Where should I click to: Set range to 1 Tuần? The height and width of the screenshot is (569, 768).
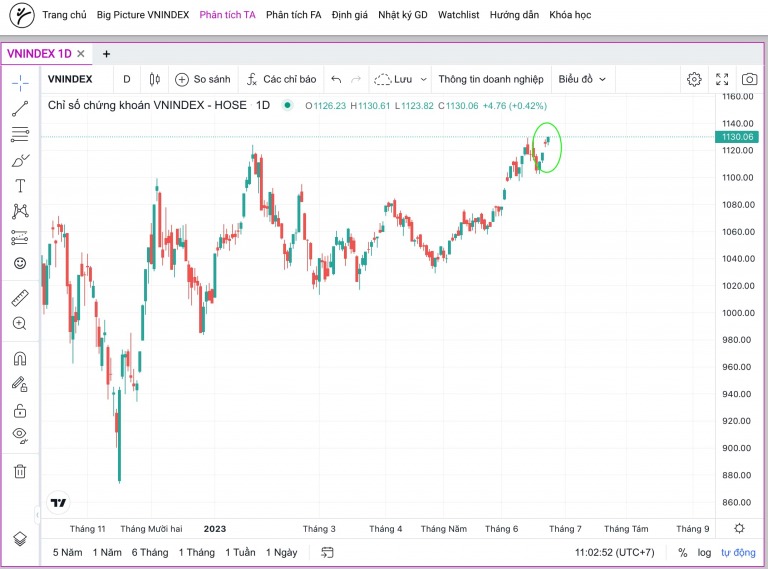pos(240,552)
